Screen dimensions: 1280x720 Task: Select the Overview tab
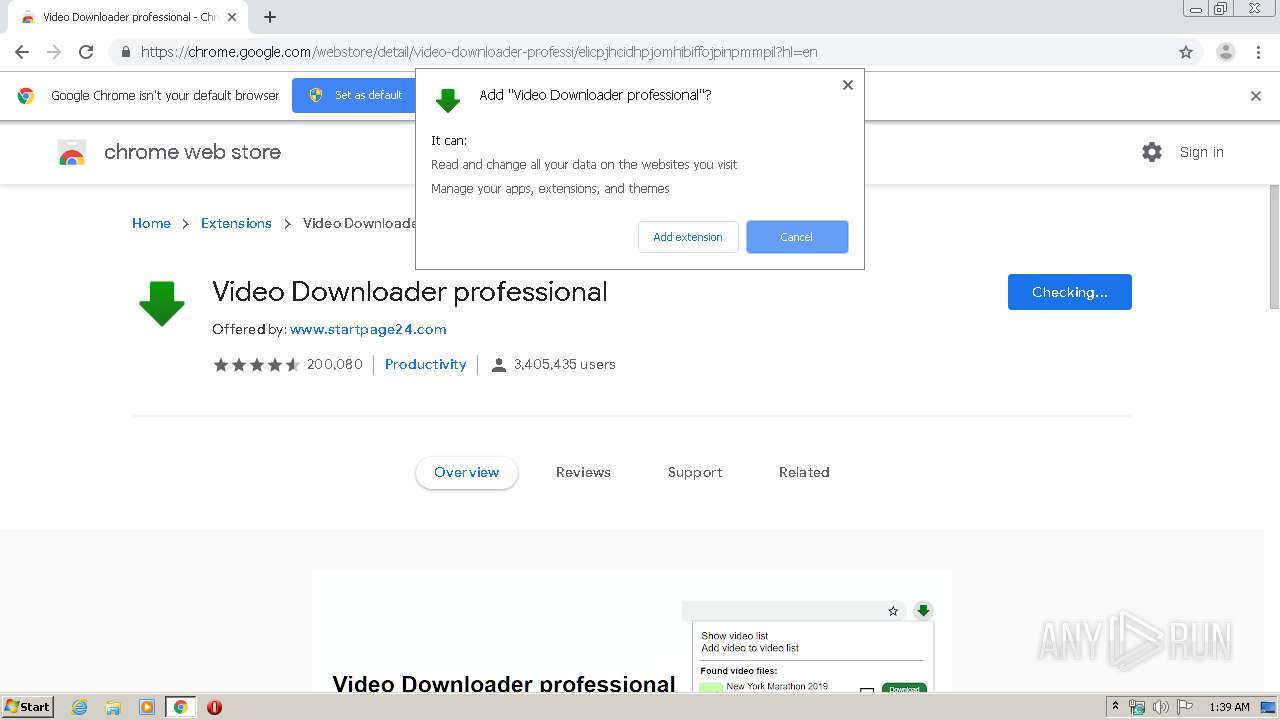point(467,472)
